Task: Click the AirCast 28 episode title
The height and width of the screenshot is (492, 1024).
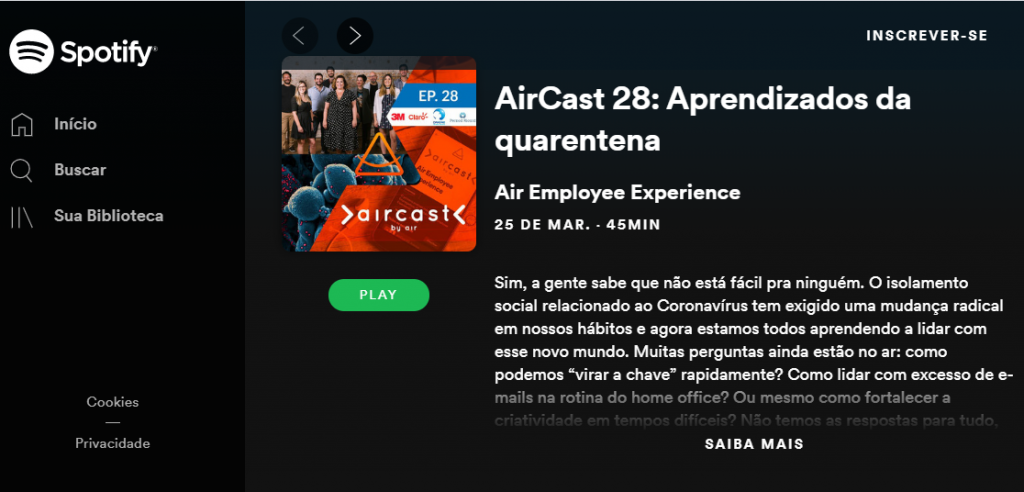Action: tap(703, 120)
